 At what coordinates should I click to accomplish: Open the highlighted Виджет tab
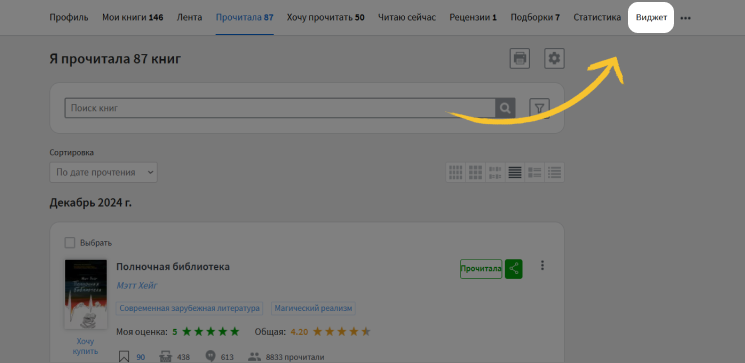(x=651, y=18)
